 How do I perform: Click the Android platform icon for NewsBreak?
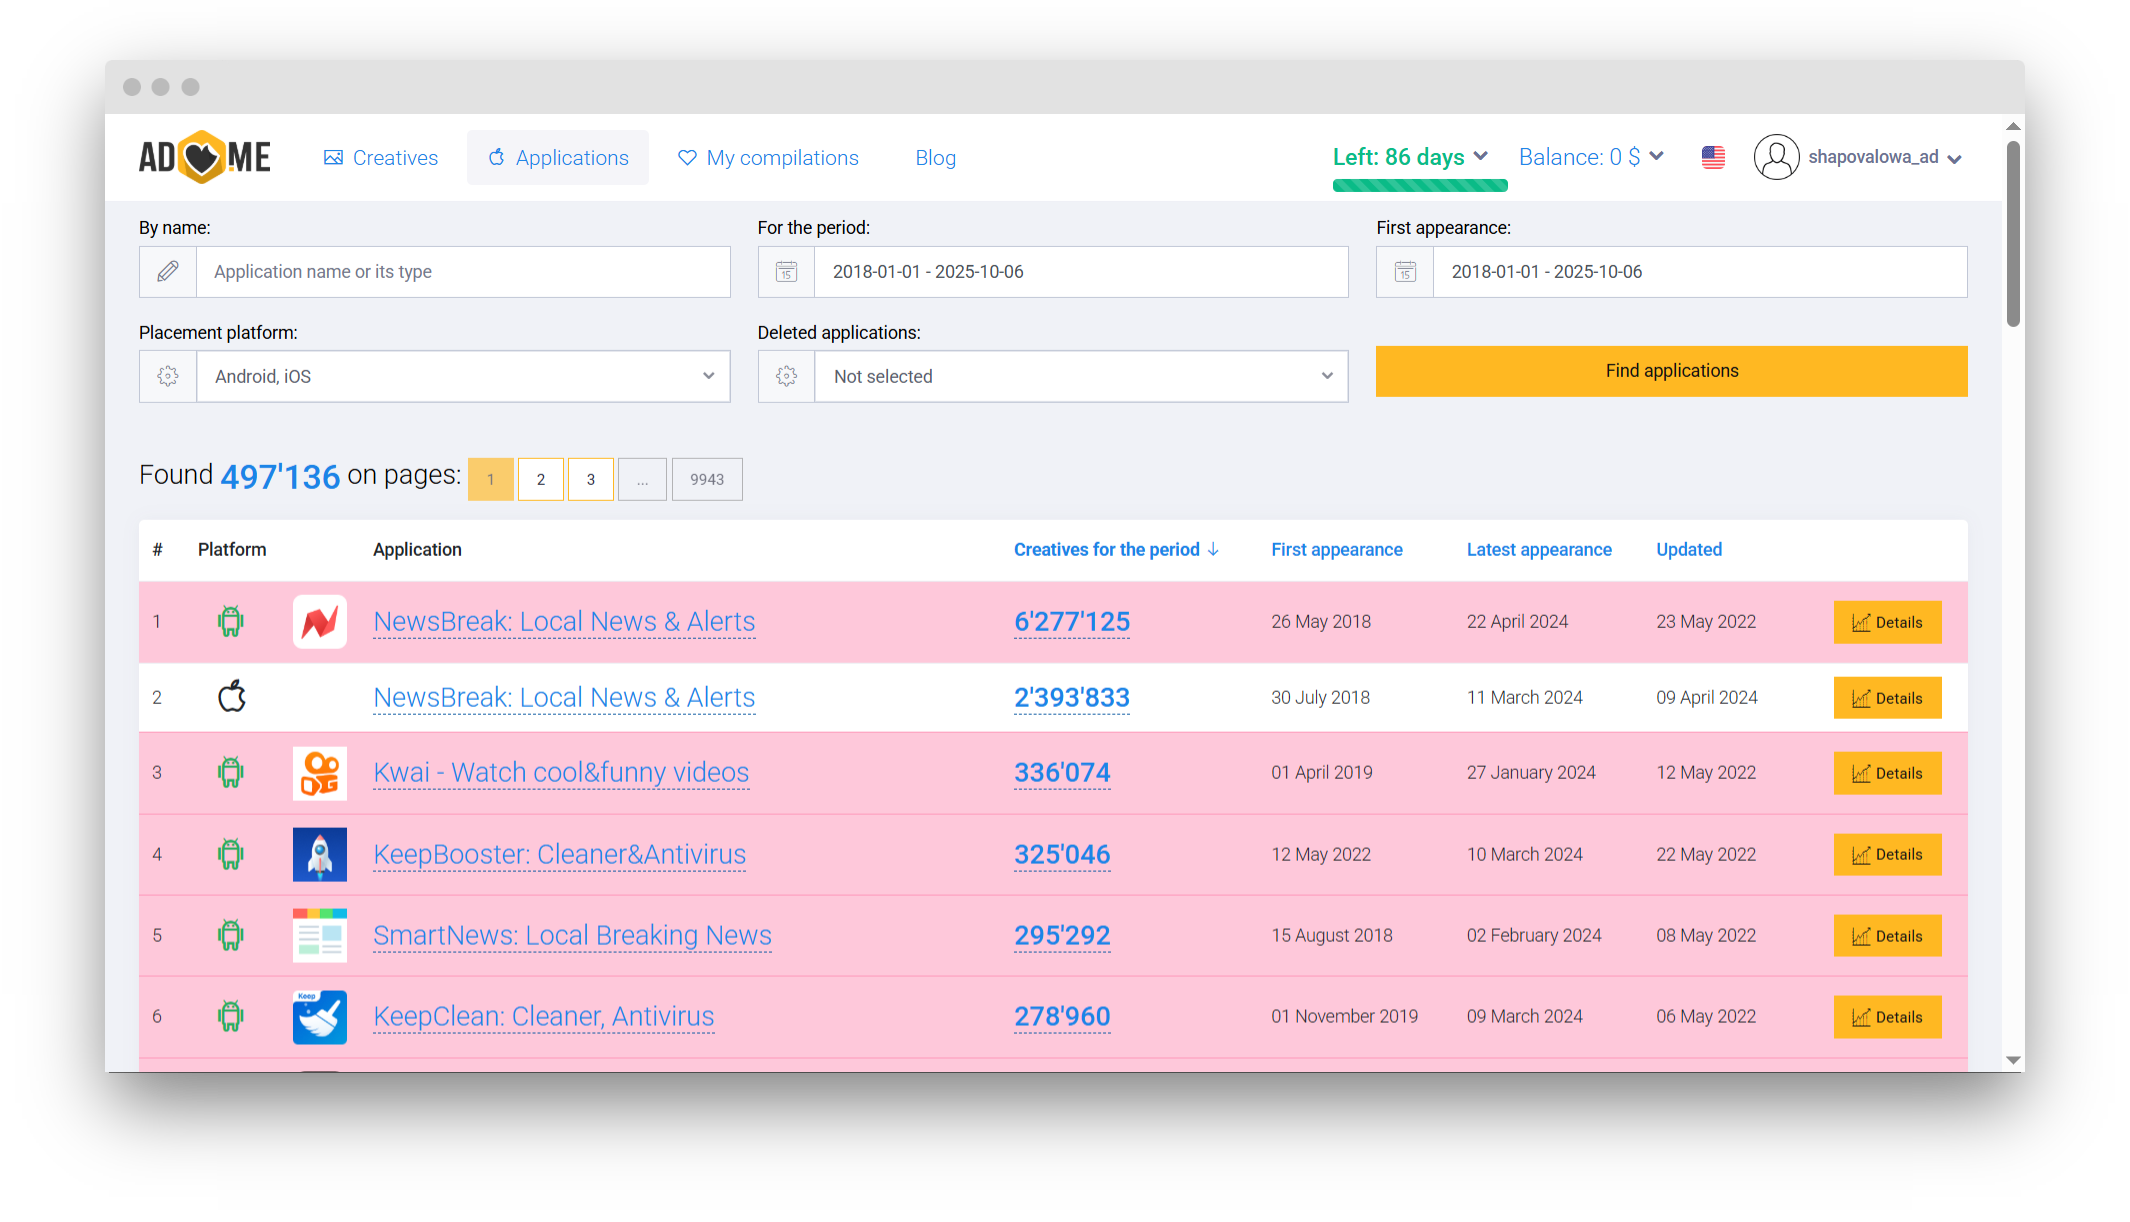pos(231,621)
